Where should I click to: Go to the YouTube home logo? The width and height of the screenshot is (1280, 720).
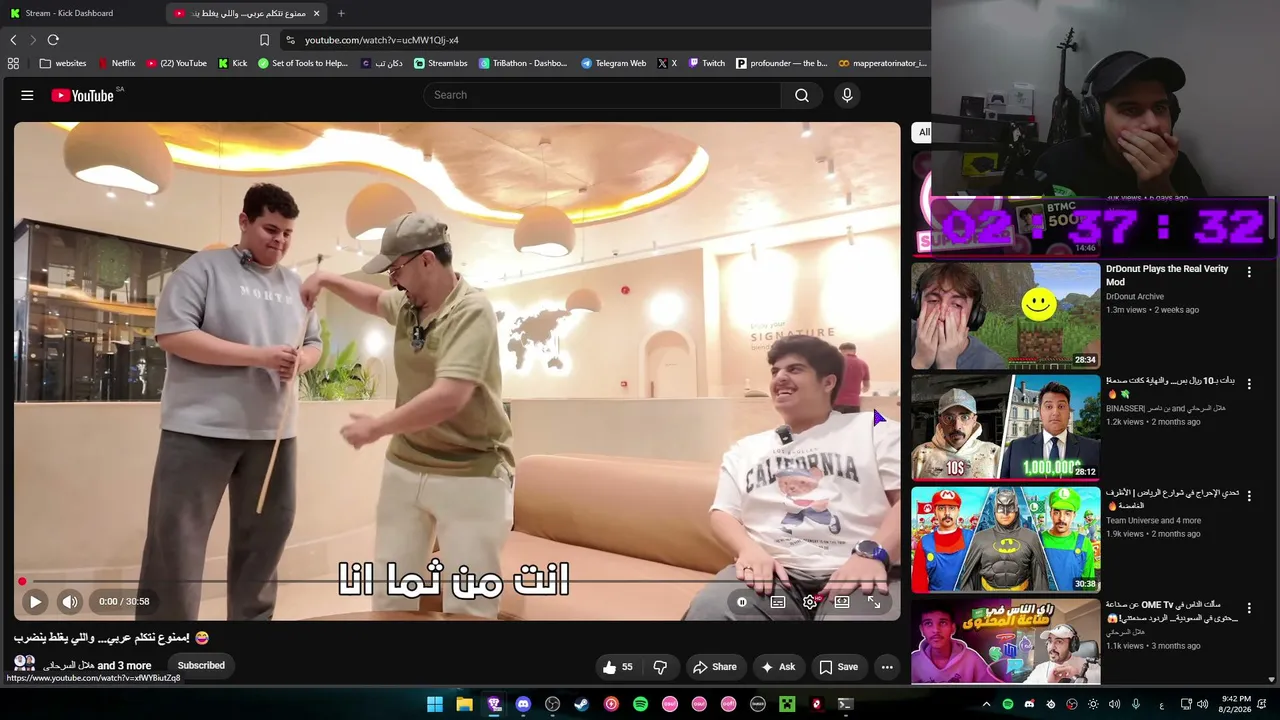83,95
